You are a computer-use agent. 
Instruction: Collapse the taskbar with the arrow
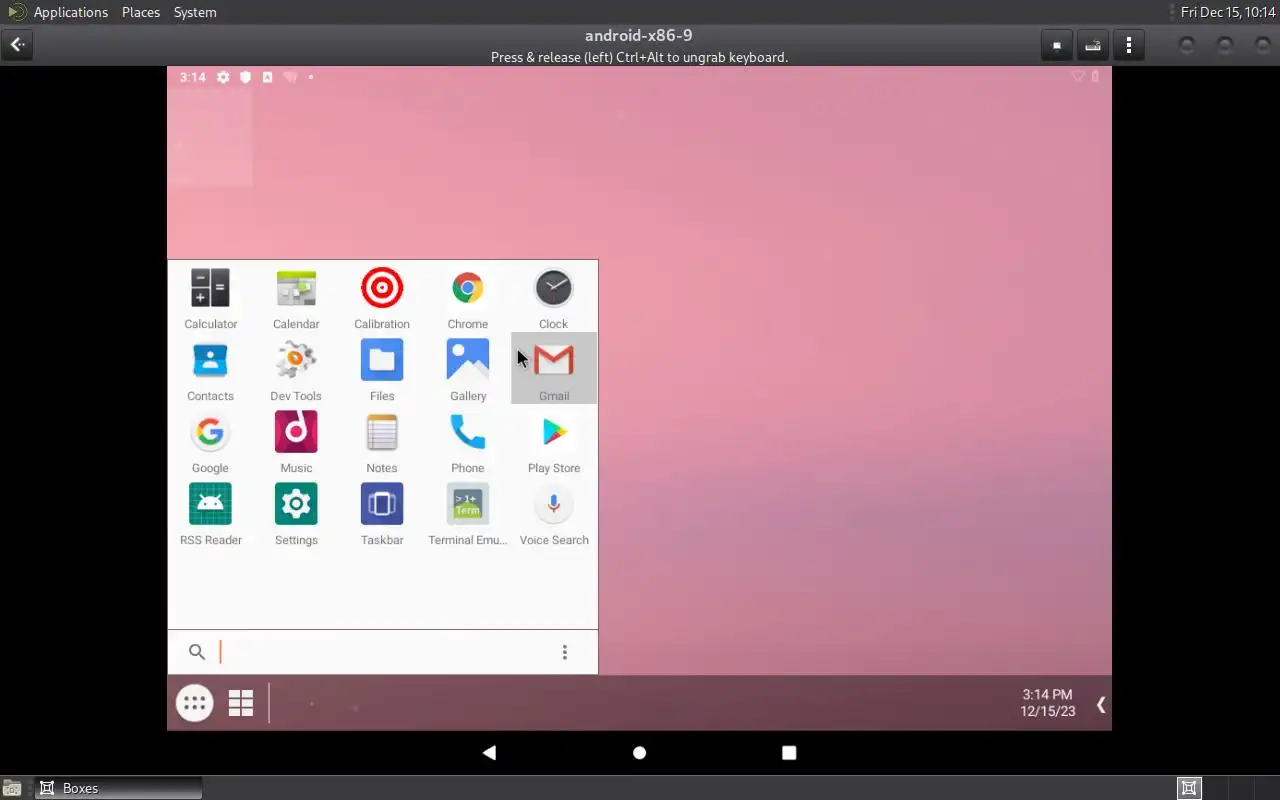pyautogui.click(x=1101, y=704)
